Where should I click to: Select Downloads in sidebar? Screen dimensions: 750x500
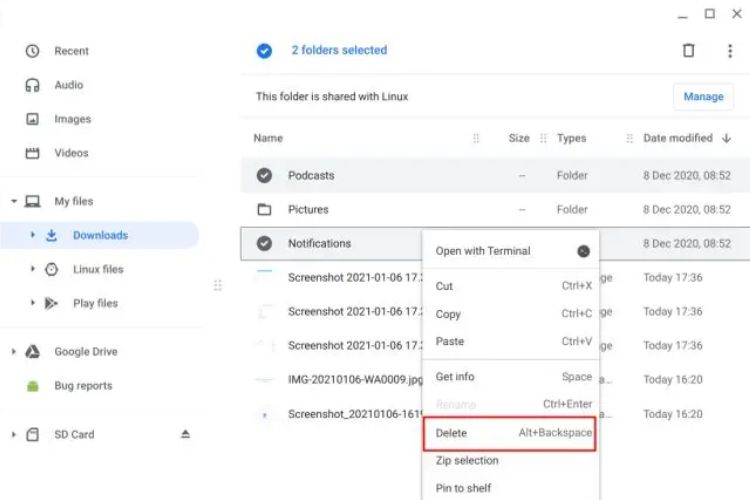(x=99, y=235)
